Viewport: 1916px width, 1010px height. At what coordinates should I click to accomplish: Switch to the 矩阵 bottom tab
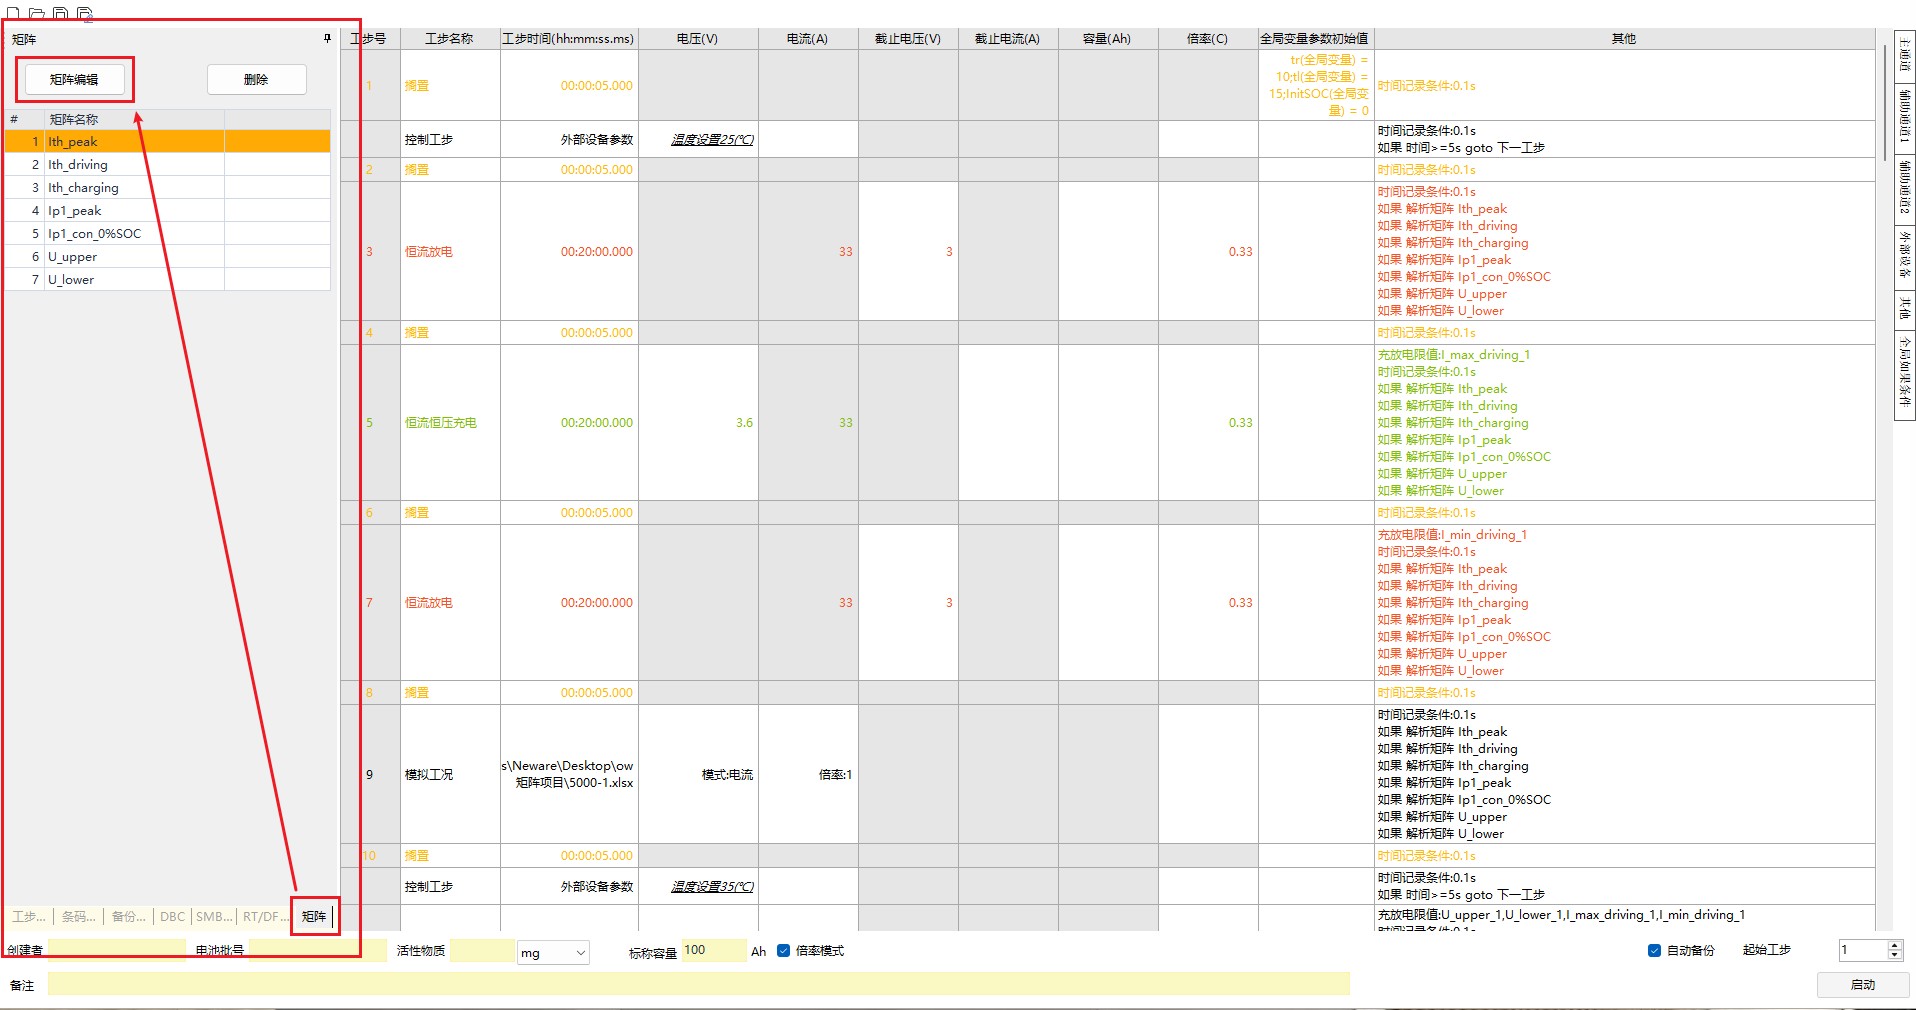pos(314,916)
